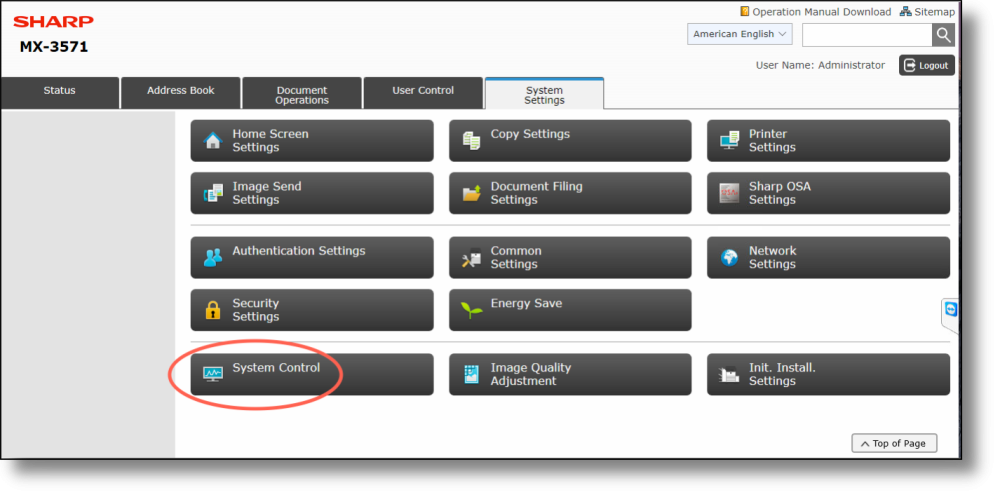Open the Sitemap link
Image resolution: width=1000 pixels, height=497 pixels.
click(934, 11)
